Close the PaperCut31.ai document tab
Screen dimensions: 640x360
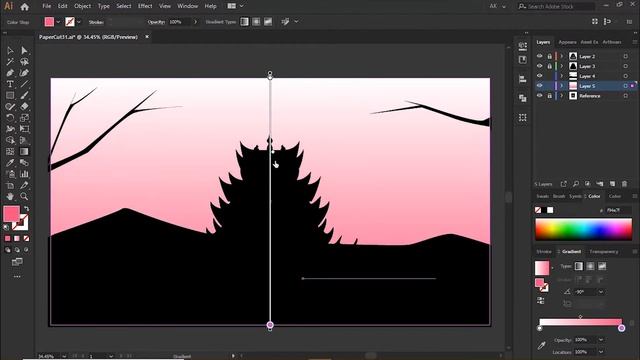147,37
